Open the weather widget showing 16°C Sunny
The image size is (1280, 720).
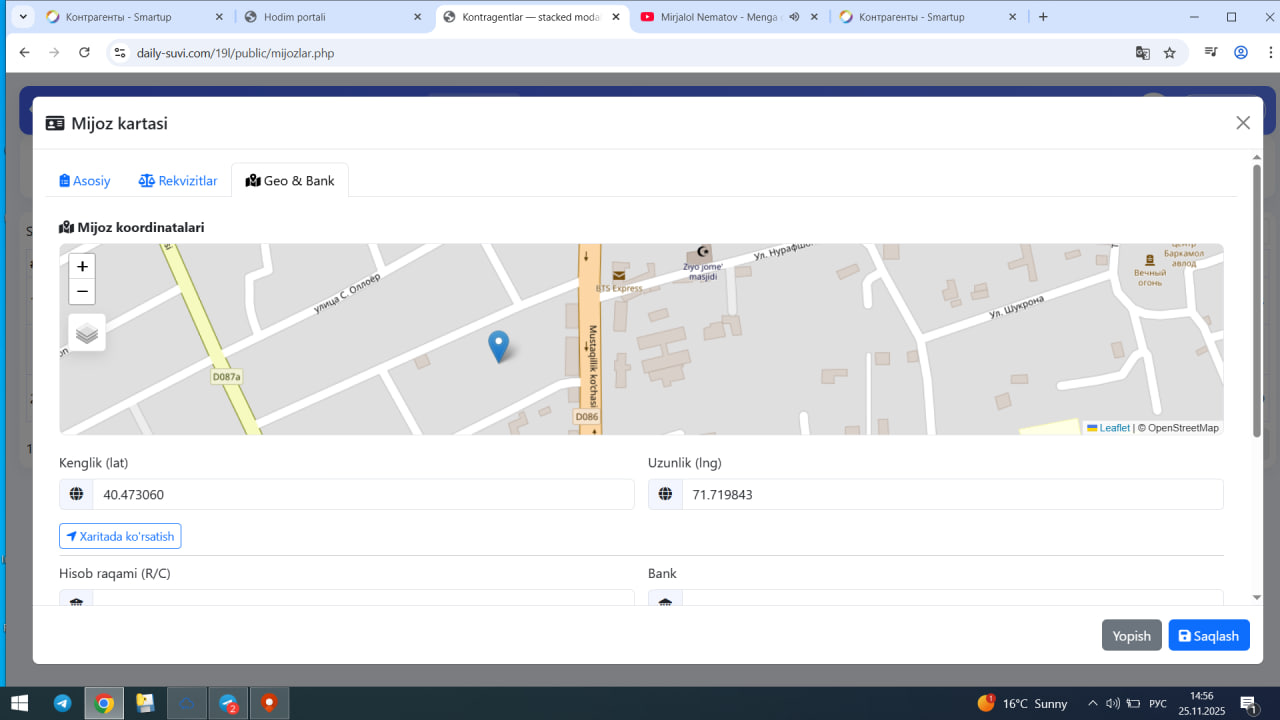click(x=1022, y=703)
